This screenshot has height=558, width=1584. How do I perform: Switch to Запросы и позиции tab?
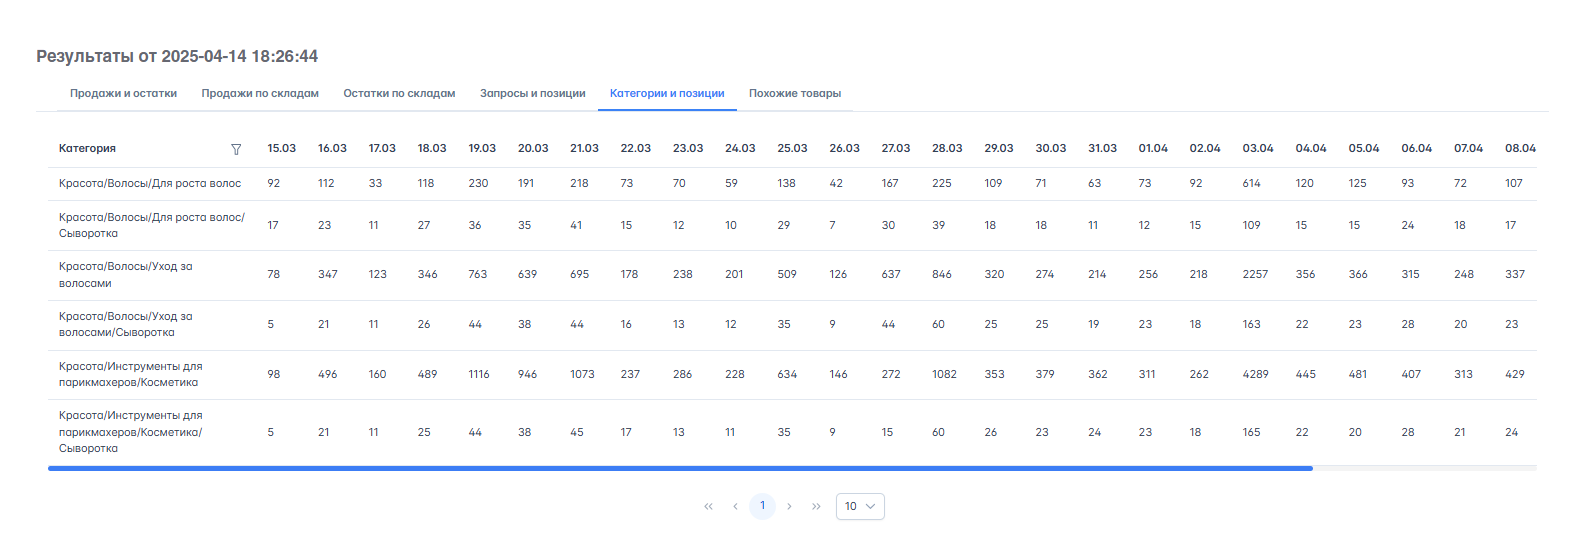(532, 94)
